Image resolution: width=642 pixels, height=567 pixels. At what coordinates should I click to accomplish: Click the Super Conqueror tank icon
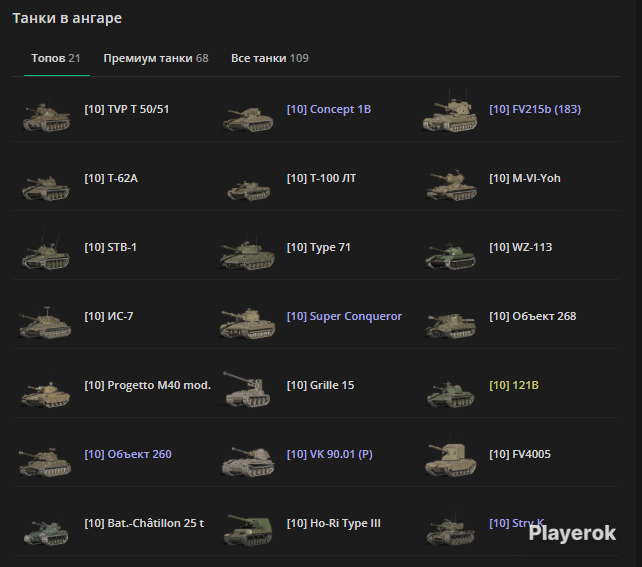click(x=247, y=323)
